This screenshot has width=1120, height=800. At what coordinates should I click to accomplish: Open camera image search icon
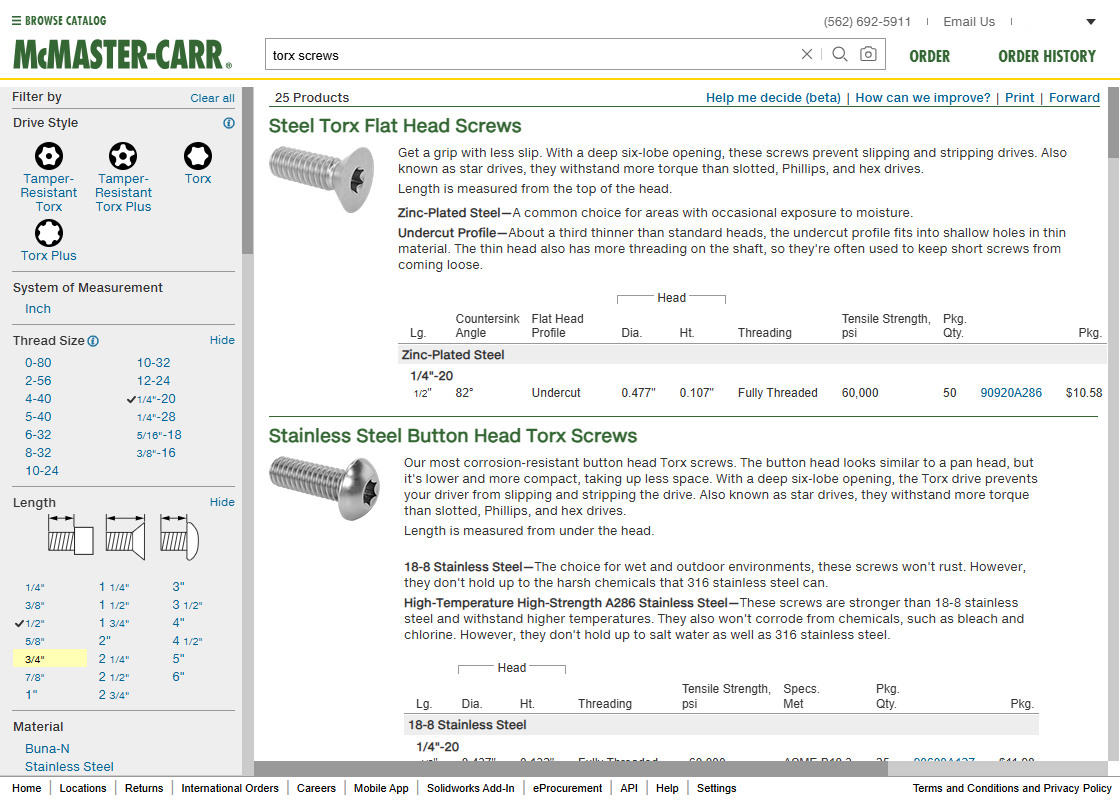[x=868, y=54]
